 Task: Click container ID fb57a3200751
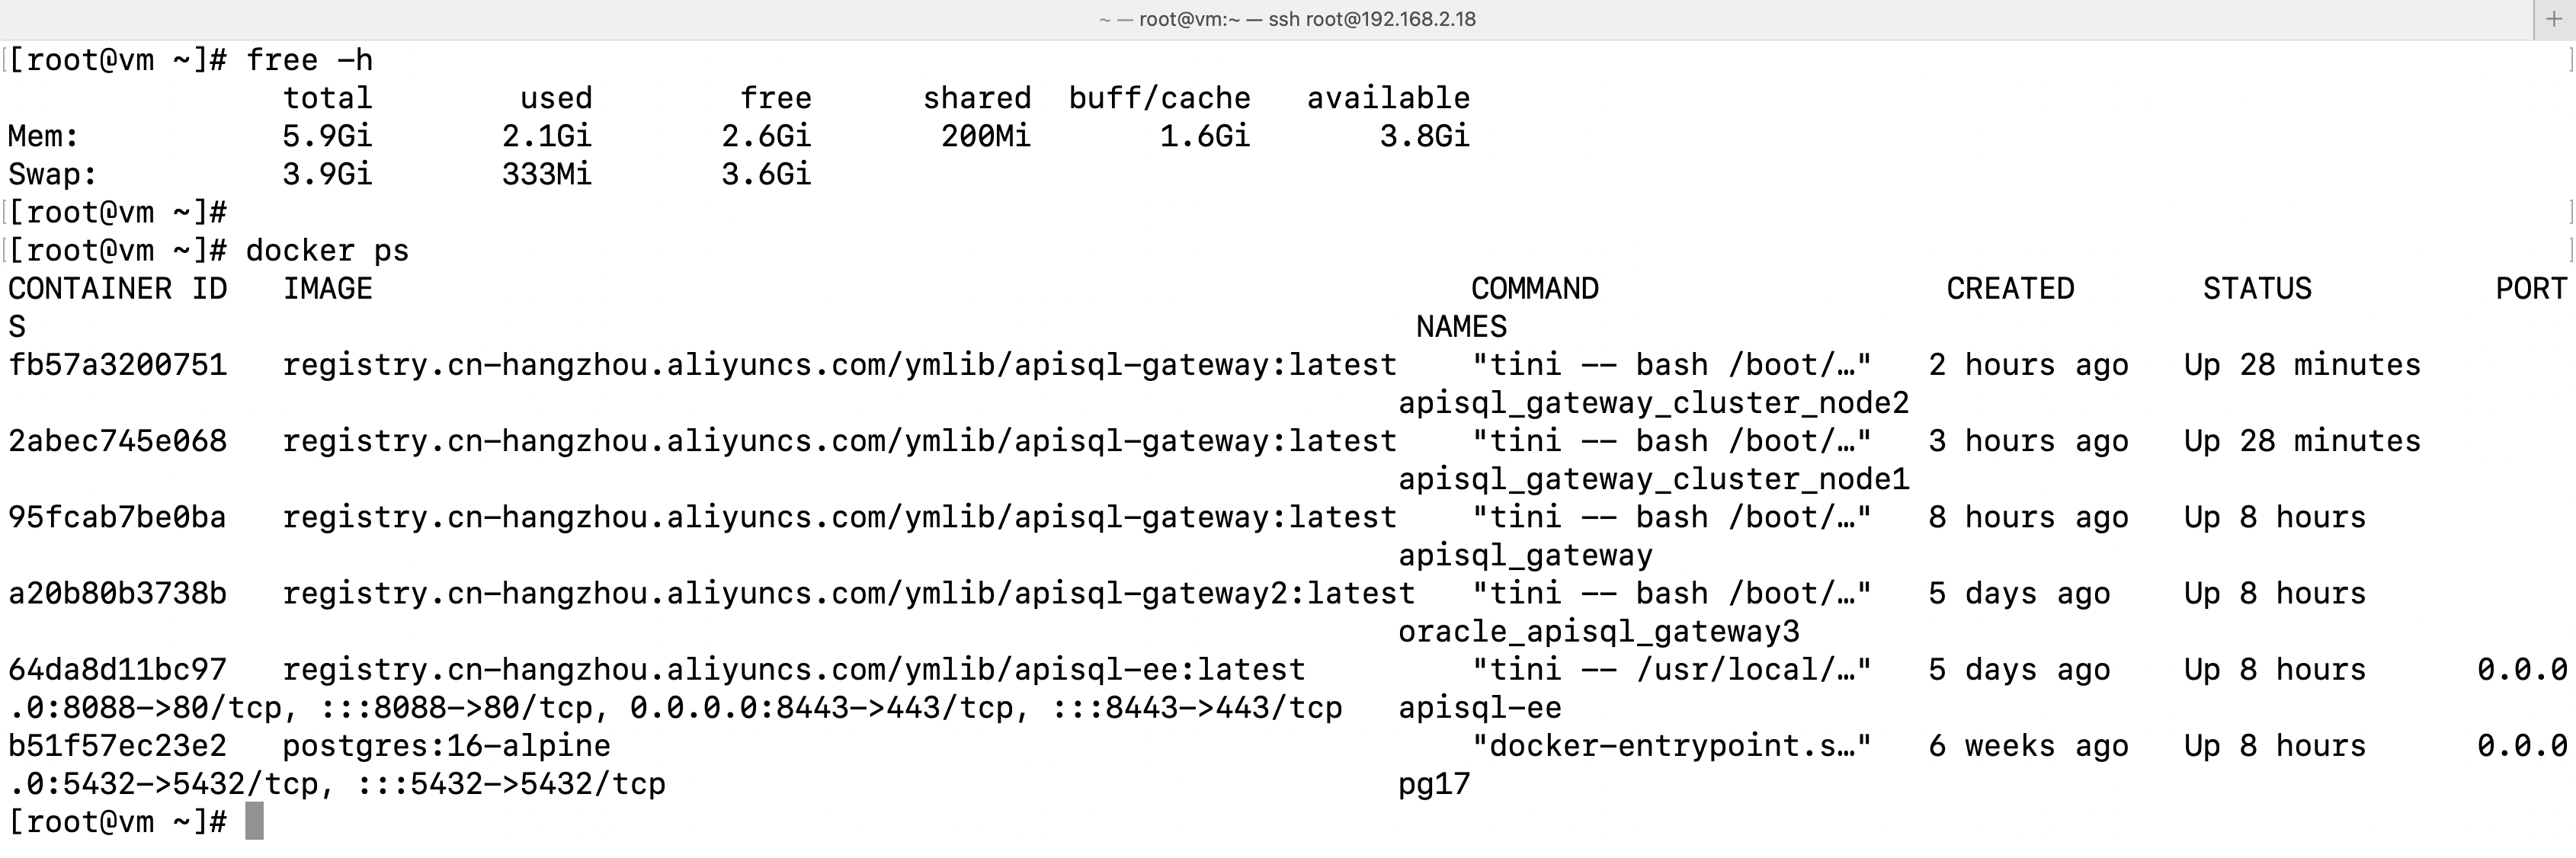[117, 365]
